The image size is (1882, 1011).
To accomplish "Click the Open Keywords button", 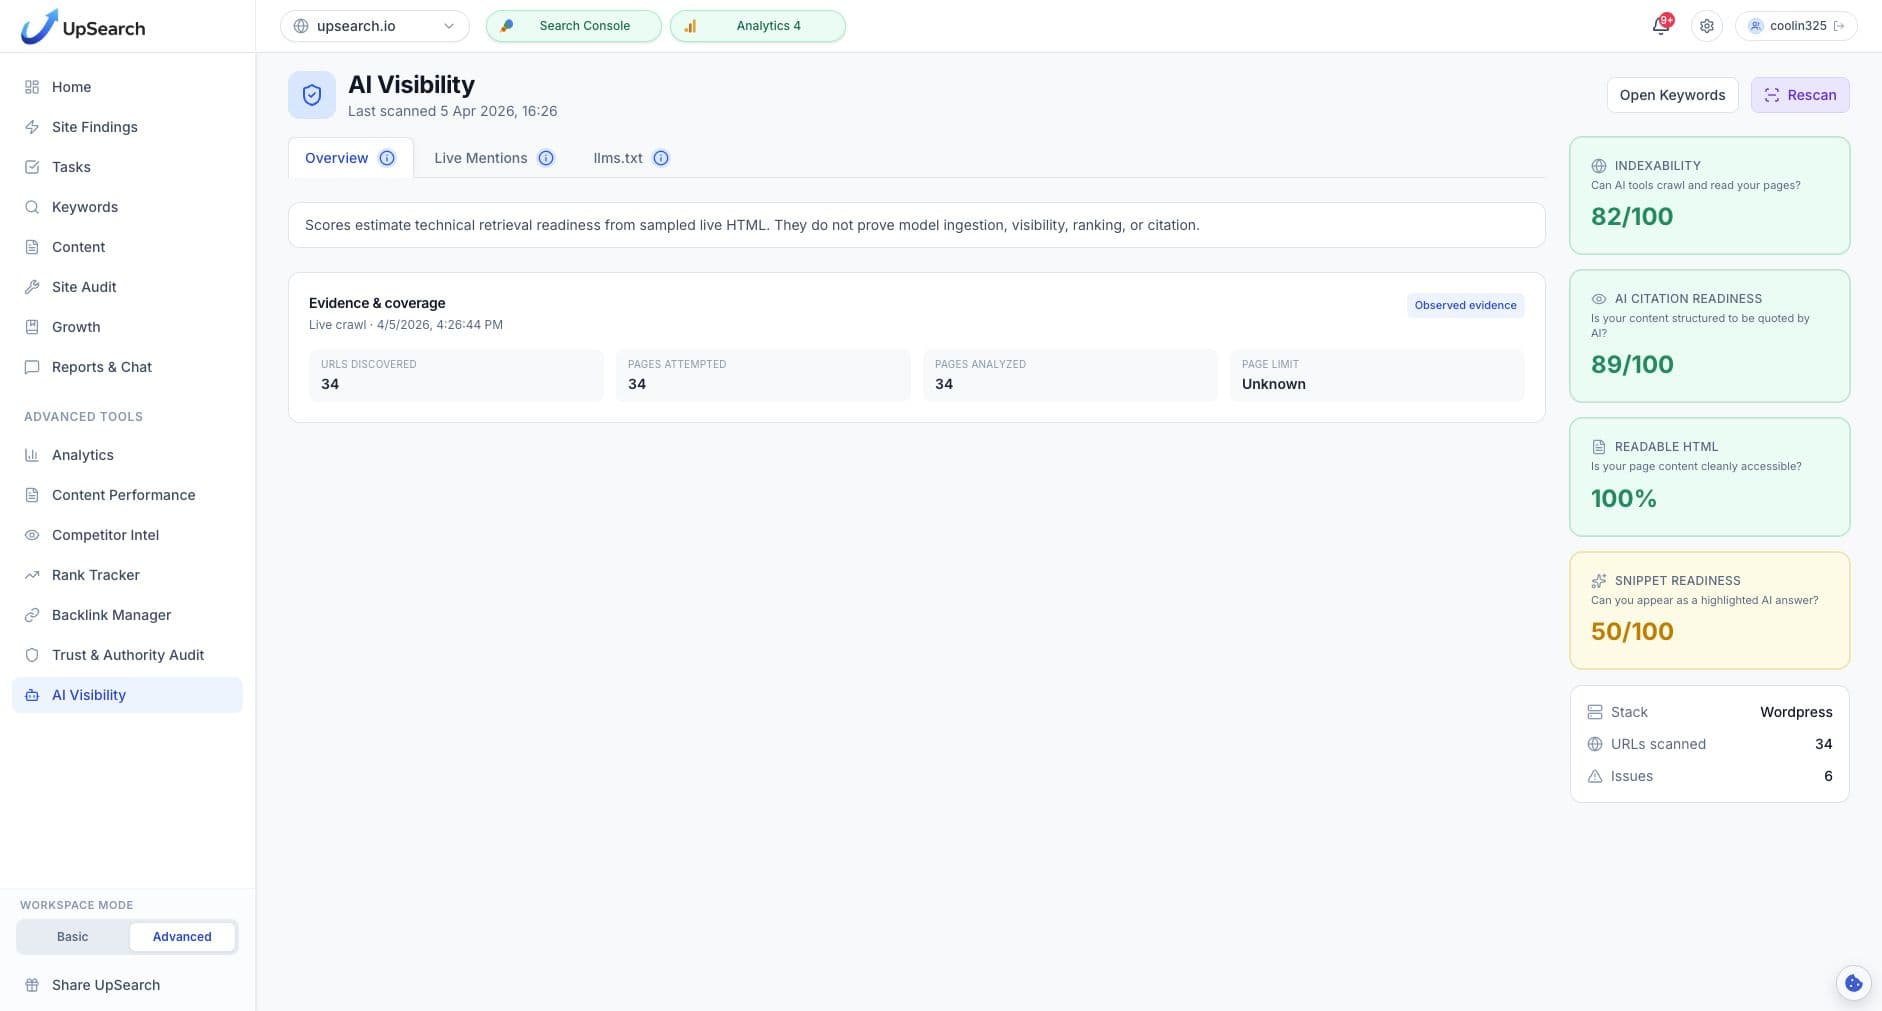I will tap(1672, 95).
